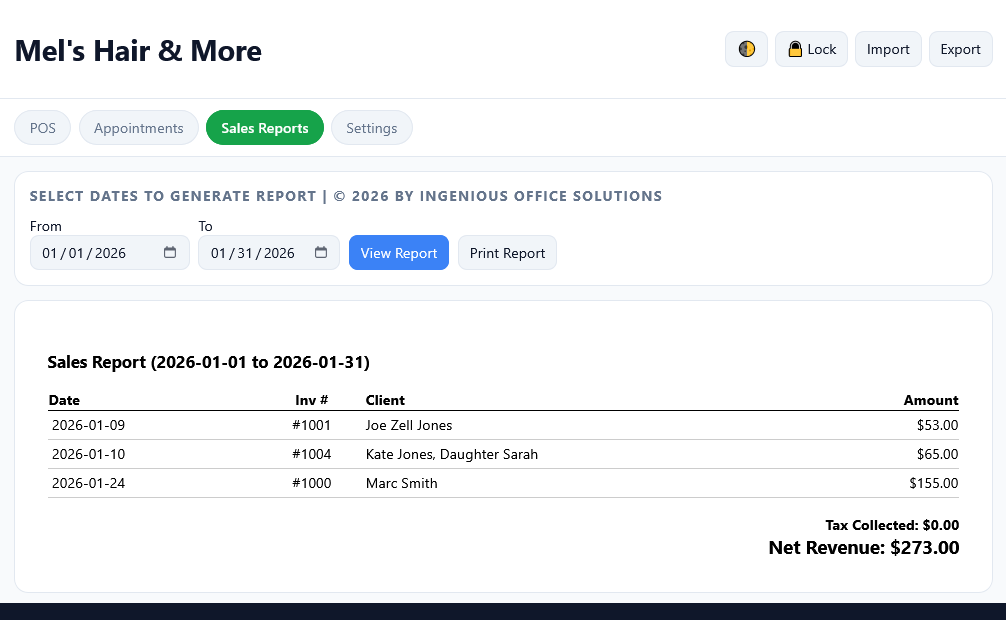Click client Kate Jones, Daughter Sarah
The height and width of the screenshot is (620, 1006).
(452, 454)
